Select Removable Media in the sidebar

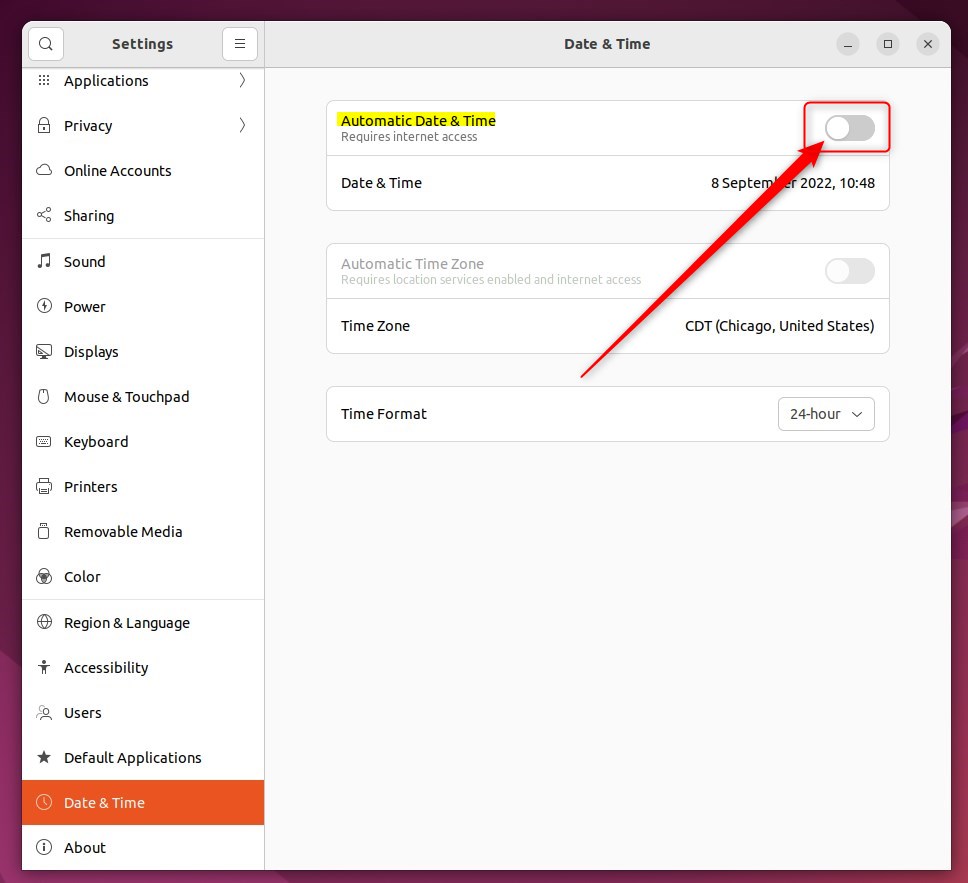pyautogui.click(x=143, y=532)
